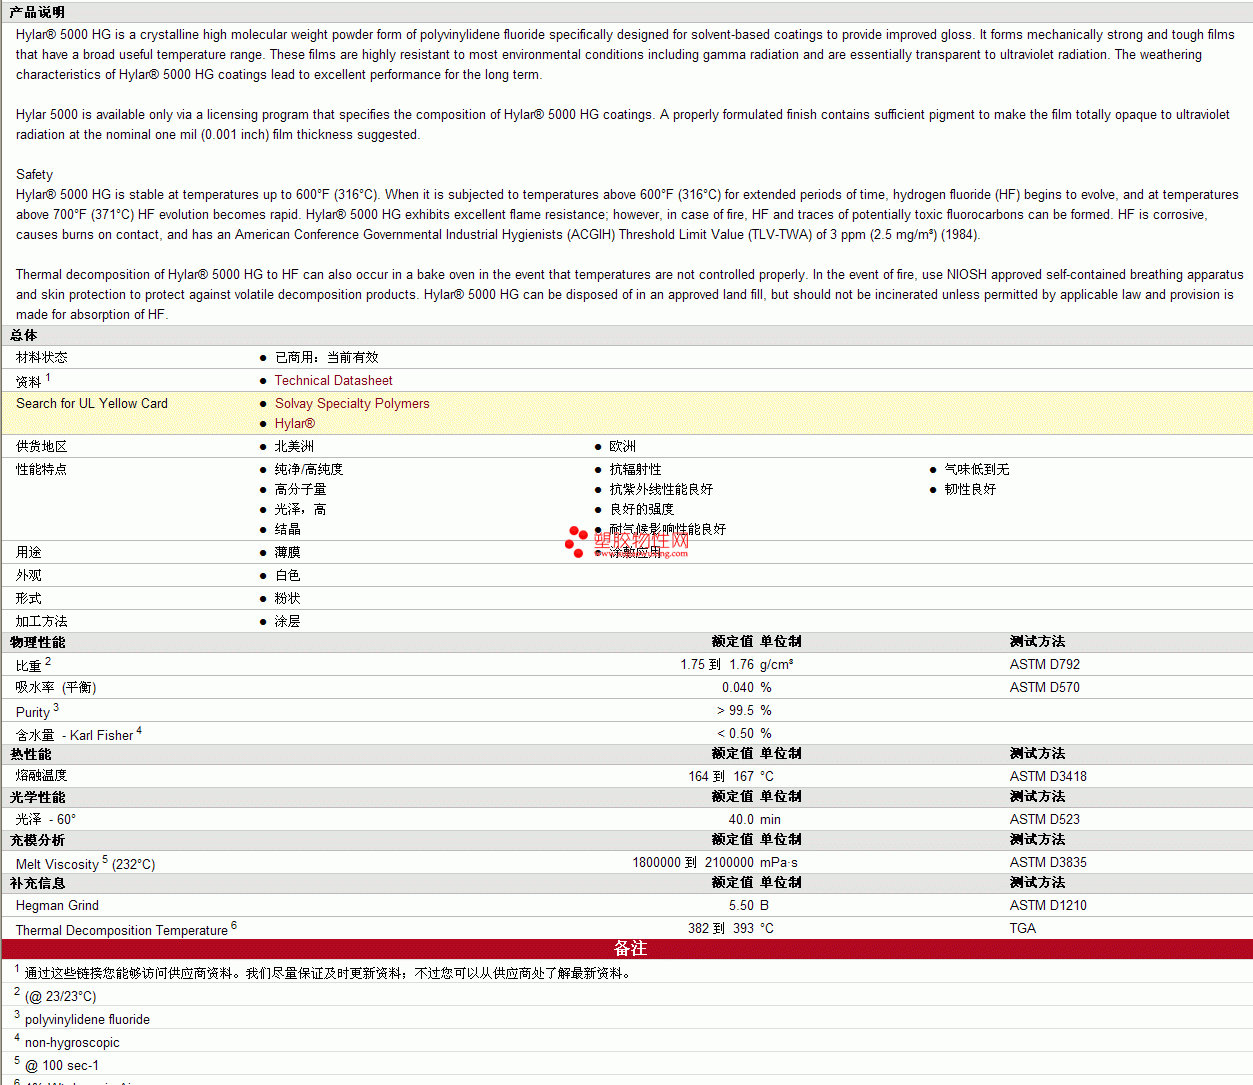The height and width of the screenshot is (1085, 1253).
Task: Select the 热性能 section header
Action: click(31, 754)
